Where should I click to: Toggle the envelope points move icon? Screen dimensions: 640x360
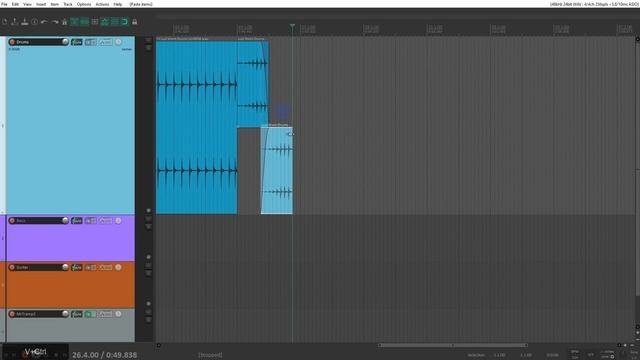[x=104, y=22]
